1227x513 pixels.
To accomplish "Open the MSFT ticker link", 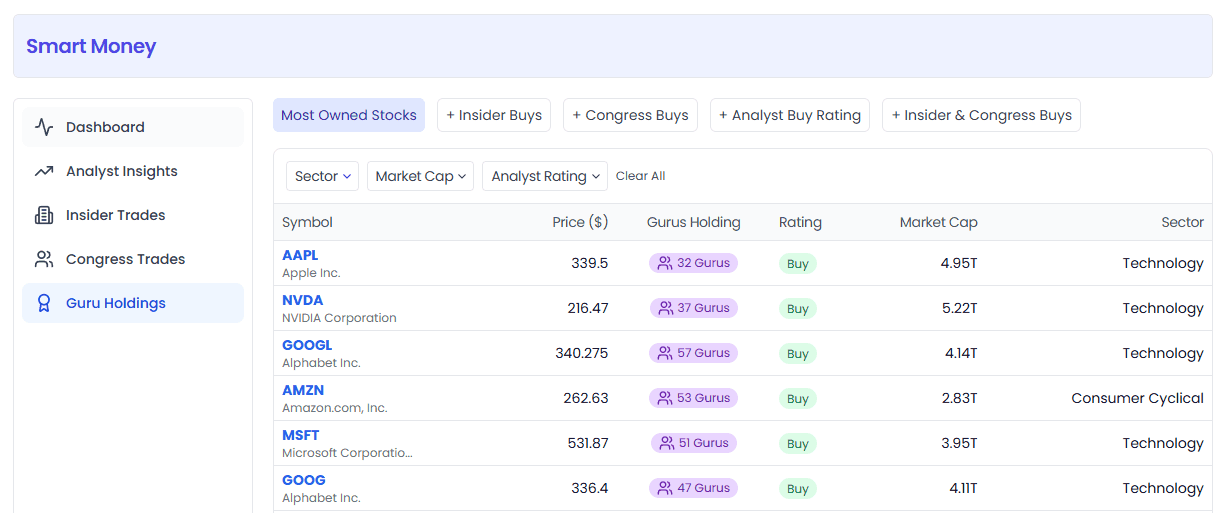I will (301, 435).
